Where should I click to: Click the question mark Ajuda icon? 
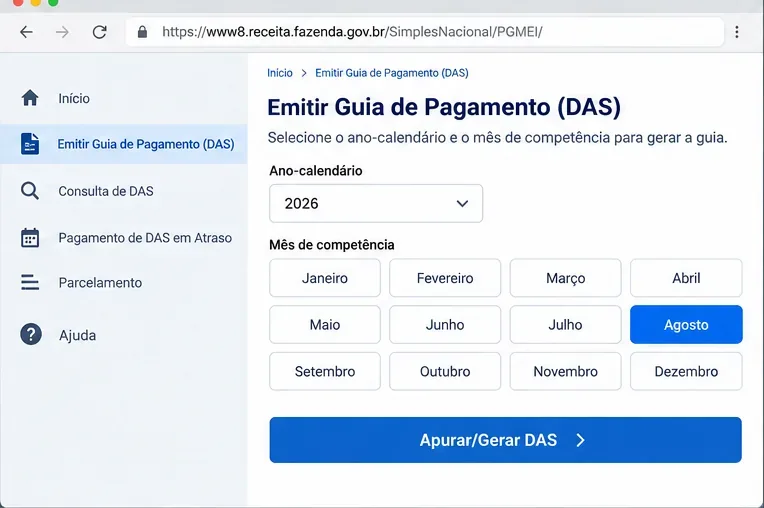coord(31,335)
